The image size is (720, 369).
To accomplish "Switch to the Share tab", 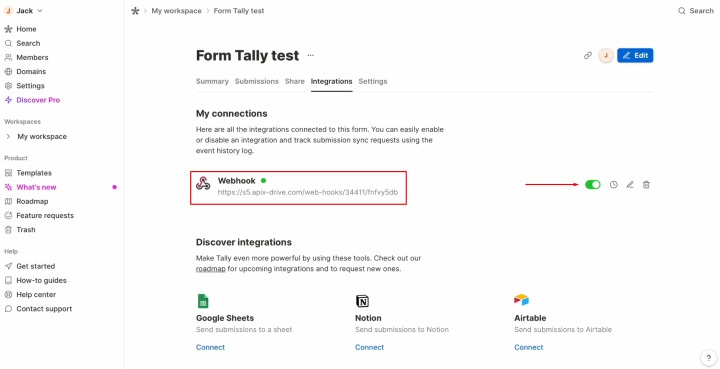I will 295,81.
